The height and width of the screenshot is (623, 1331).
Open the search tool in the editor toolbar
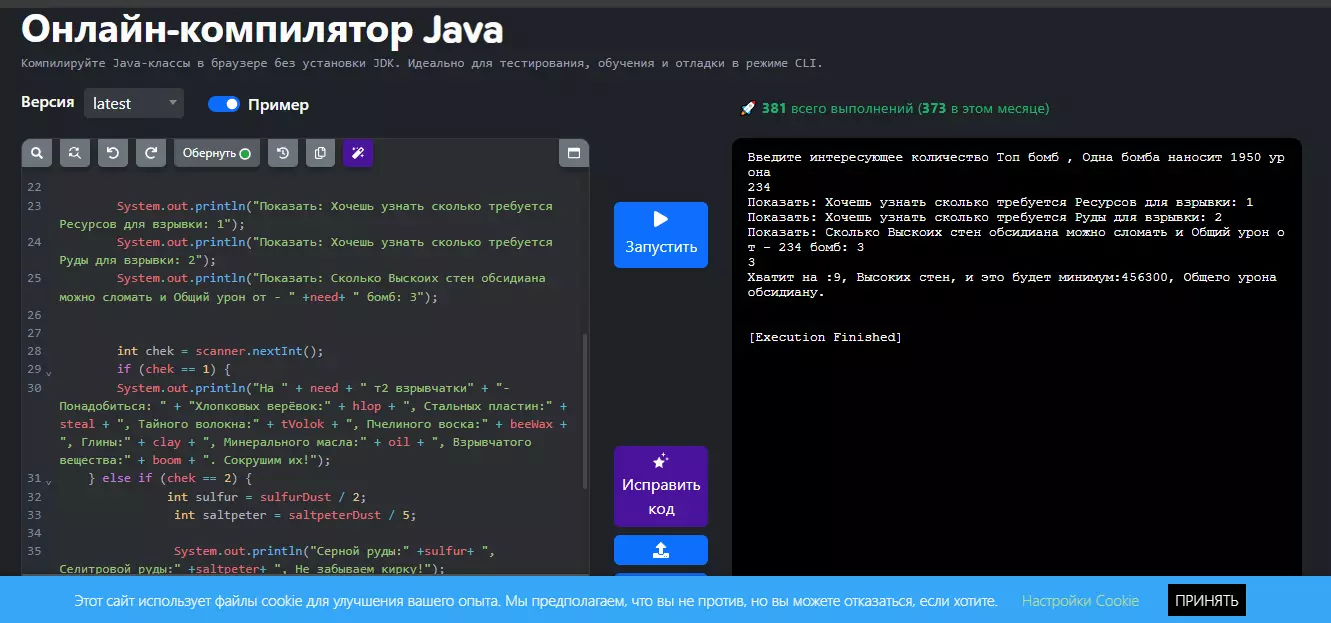(37, 153)
